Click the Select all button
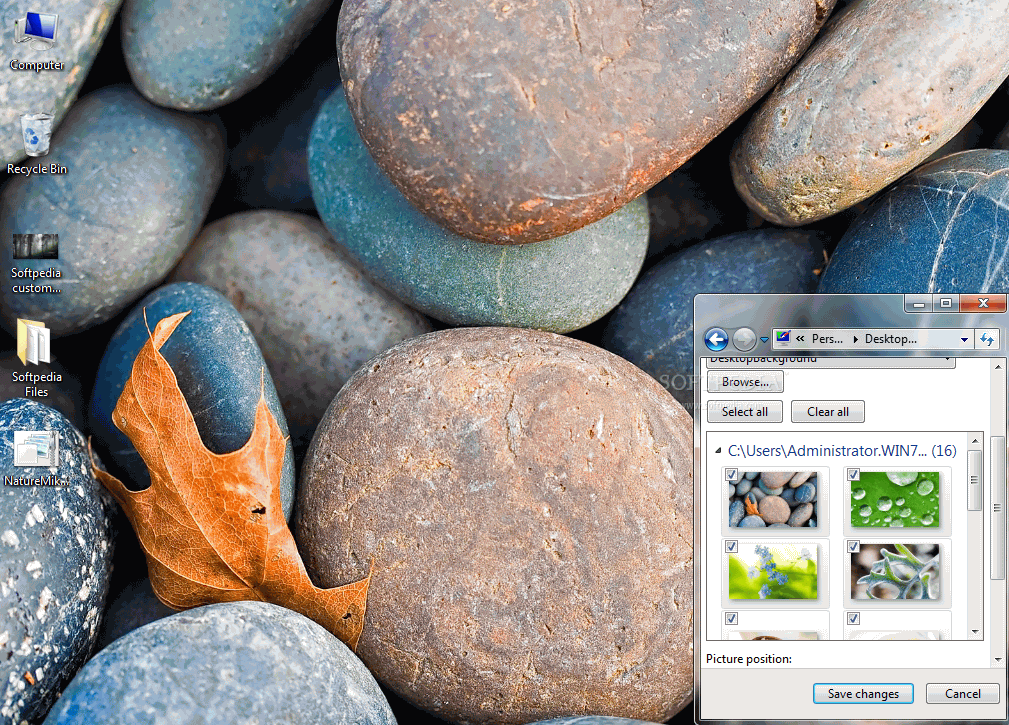 tap(745, 412)
